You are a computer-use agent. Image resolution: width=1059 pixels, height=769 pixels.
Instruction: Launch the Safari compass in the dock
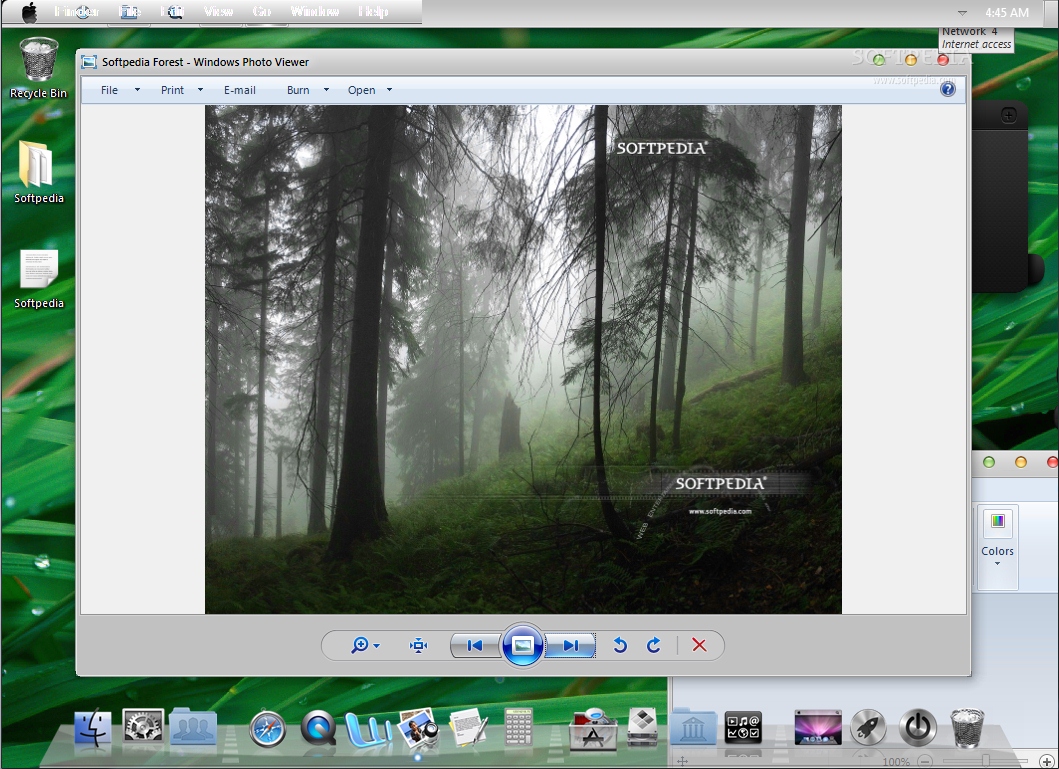click(x=267, y=729)
